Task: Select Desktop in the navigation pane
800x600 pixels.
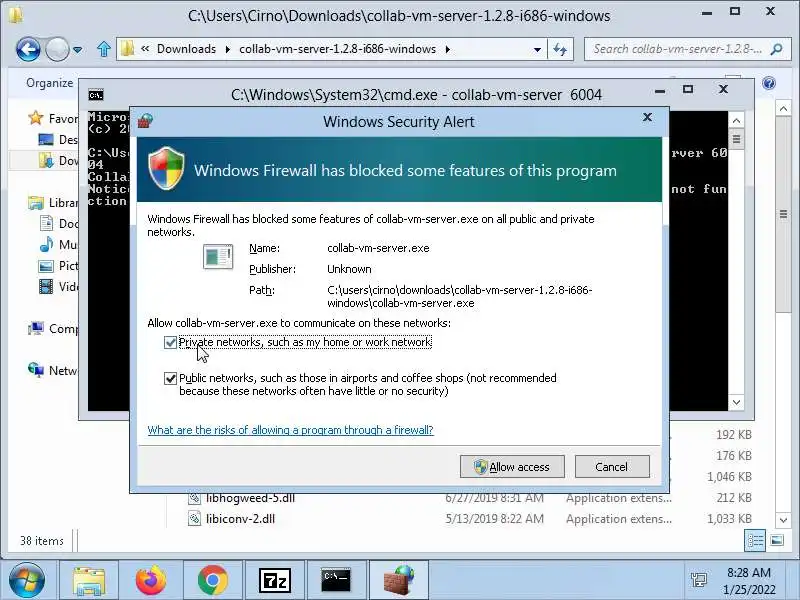Action: pyautogui.click(x=58, y=139)
